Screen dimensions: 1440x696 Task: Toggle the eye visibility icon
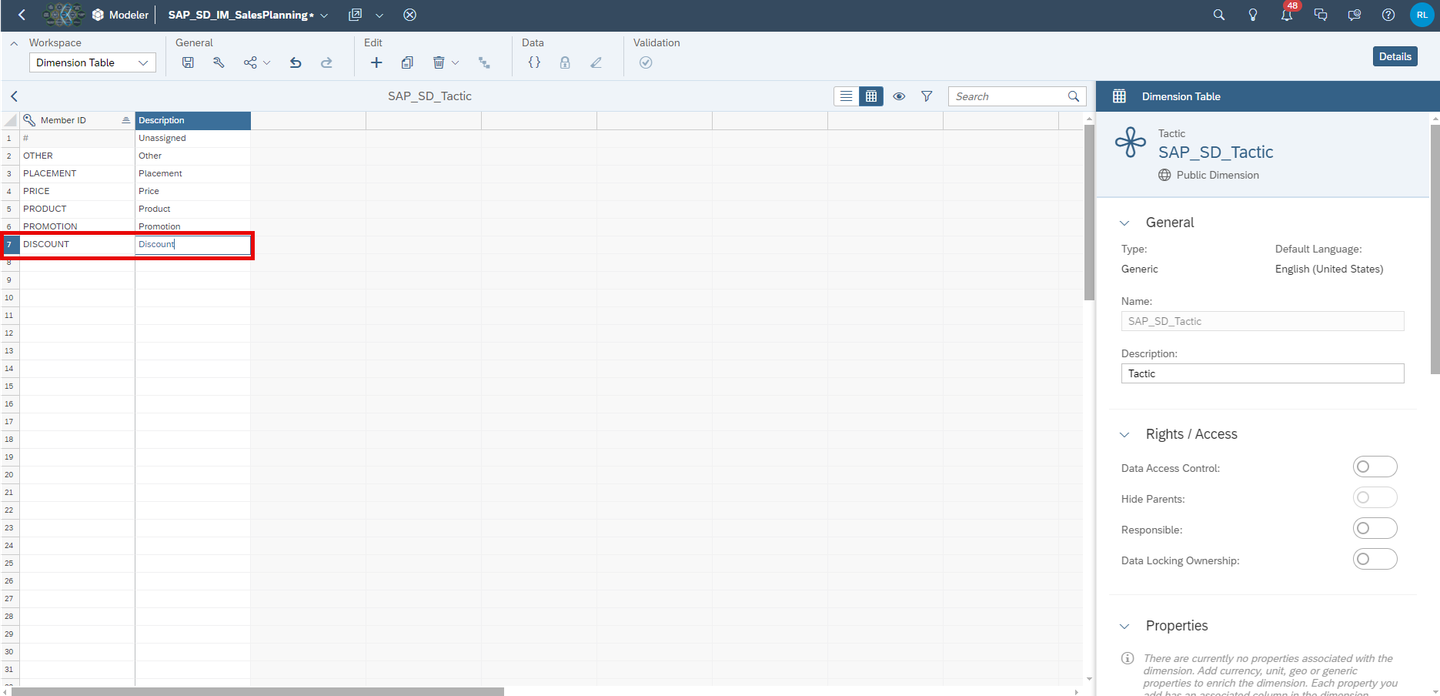pyautogui.click(x=899, y=97)
